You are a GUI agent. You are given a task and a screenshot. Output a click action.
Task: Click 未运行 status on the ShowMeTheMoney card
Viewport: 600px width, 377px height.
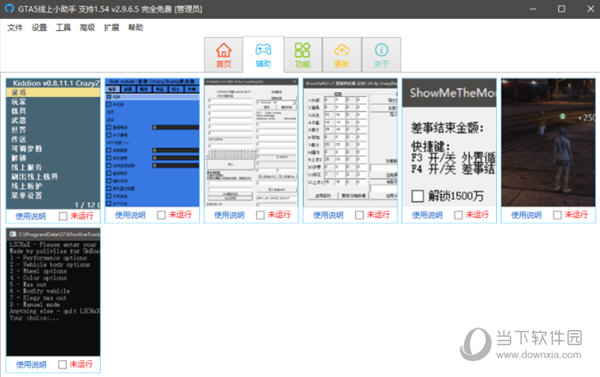point(477,215)
